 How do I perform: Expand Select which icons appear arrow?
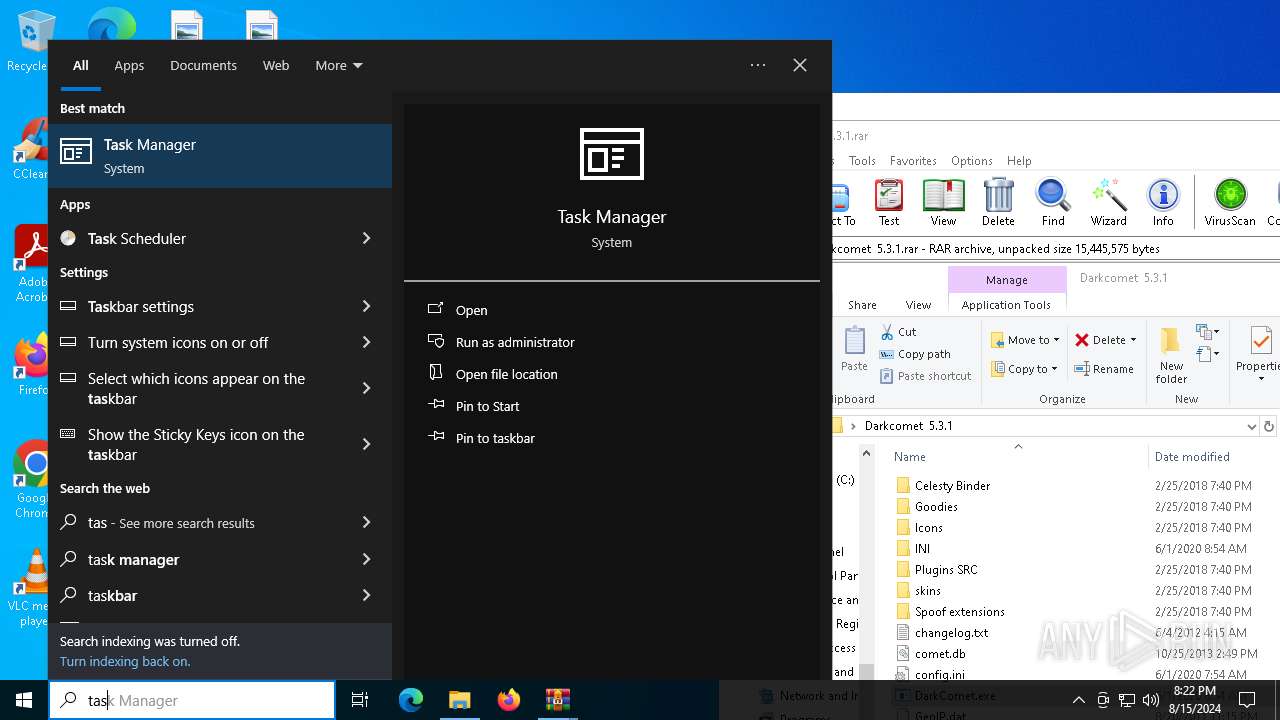pos(366,388)
